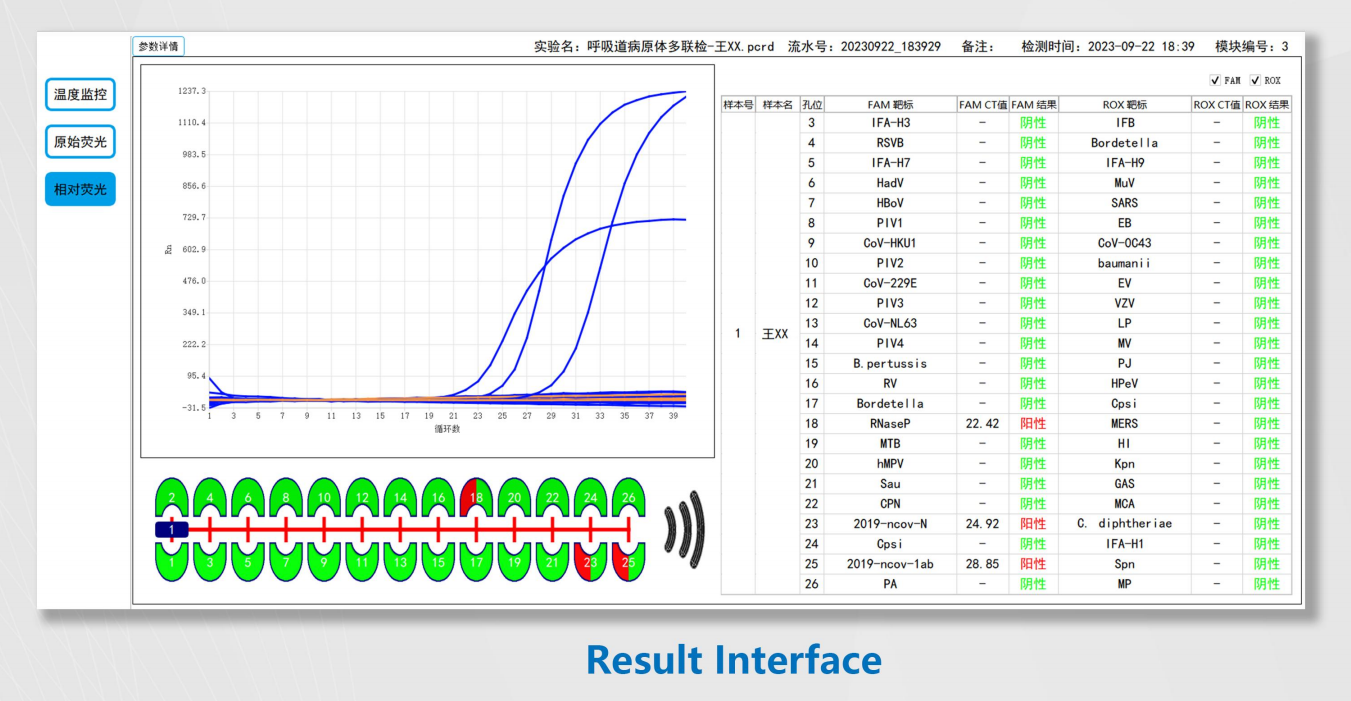
Task: Click green well 13 icon in the bottom row
Action: click(400, 561)
